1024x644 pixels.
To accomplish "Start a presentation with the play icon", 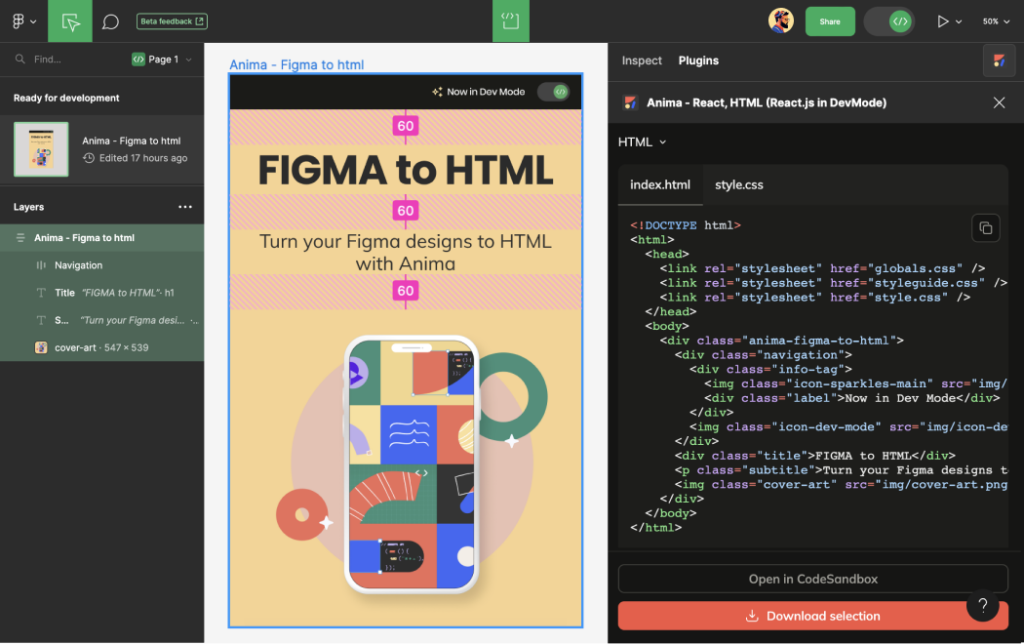I will coord(941,20).
